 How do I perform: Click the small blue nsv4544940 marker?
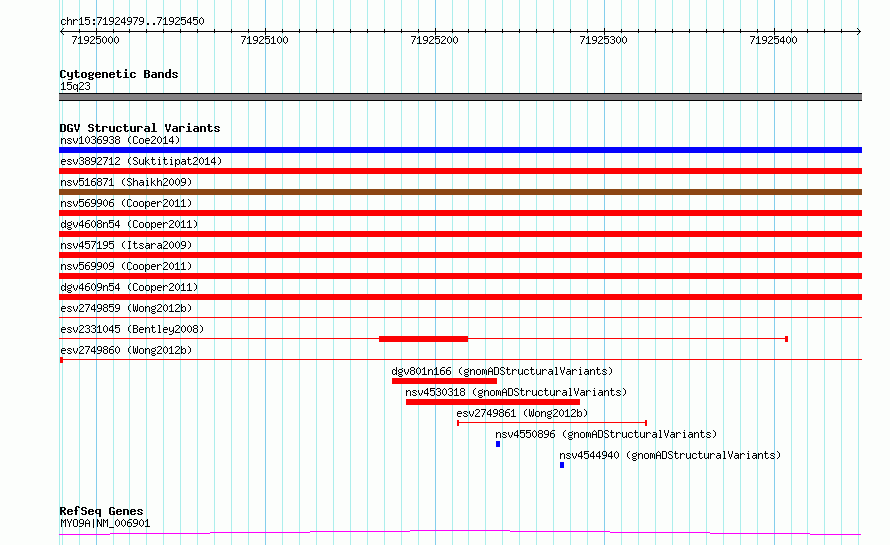click(562, 465)
